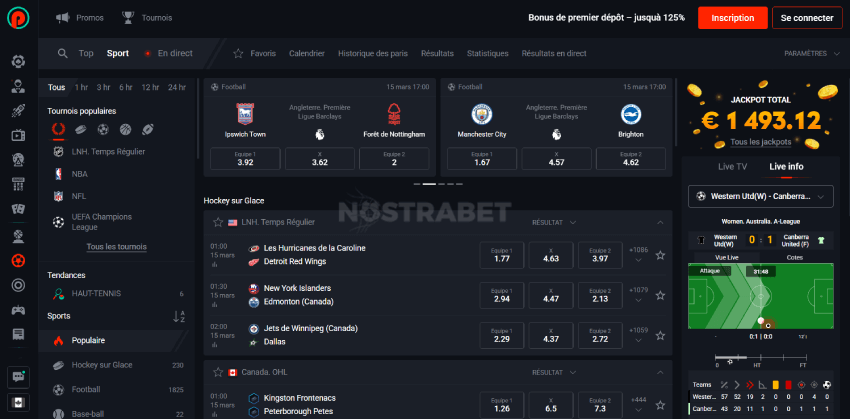
Task: Favorite the Kingston Frontenacs vs Peterborough match
Action: 660,404
